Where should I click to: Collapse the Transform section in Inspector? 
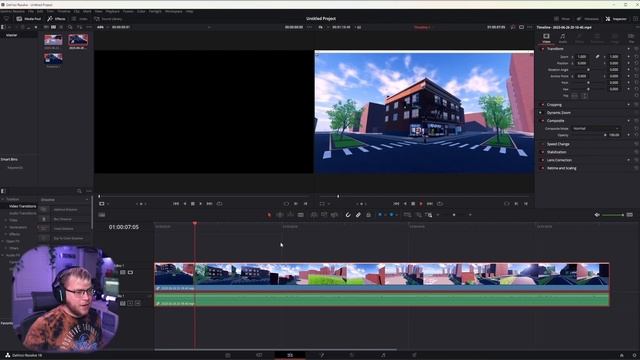[x=555, y=49]
